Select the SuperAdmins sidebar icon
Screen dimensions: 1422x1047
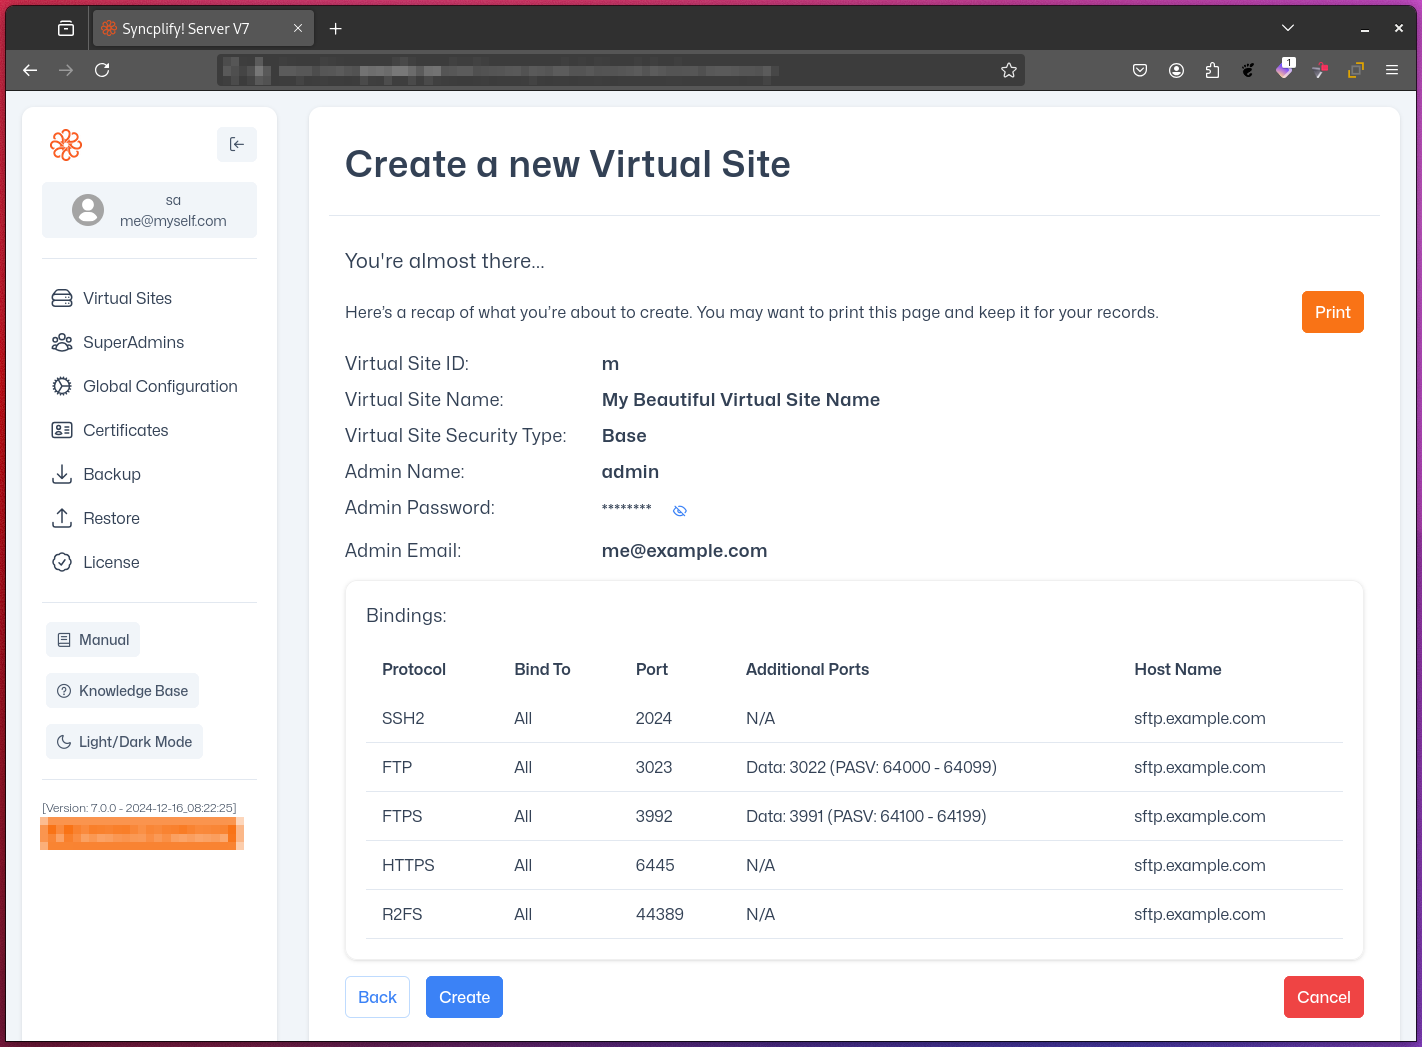coord(62,342)
